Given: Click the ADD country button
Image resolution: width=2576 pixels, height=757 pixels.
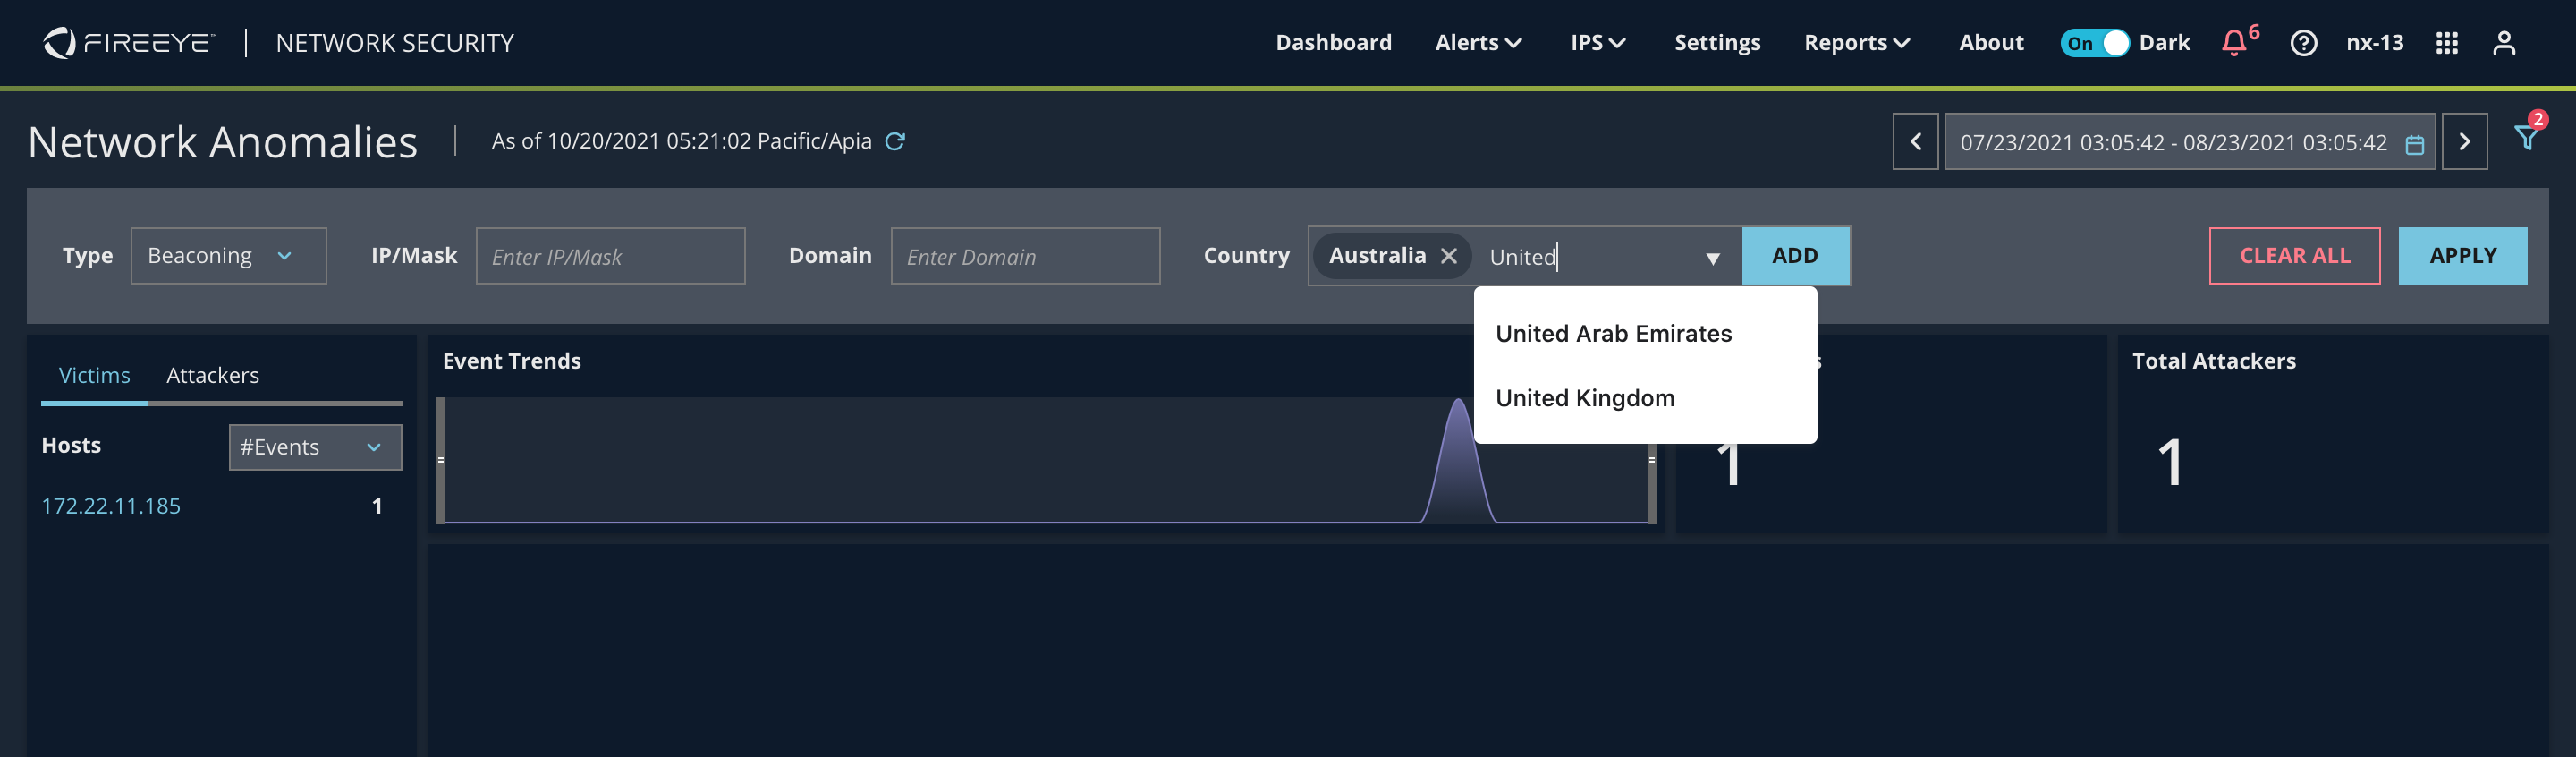Looking at the screenshot, I should pyautogui.click(x=1795, y=256).
